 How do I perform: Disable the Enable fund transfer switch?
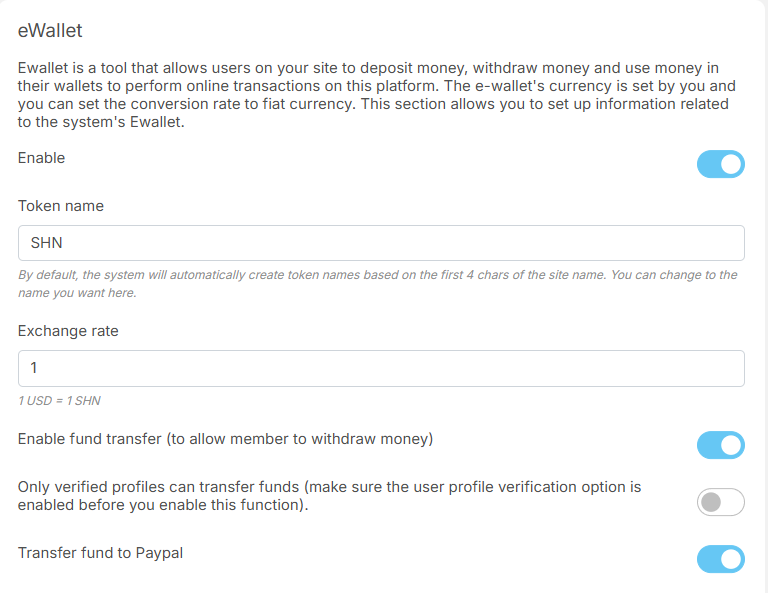click(x=720, y=445)
